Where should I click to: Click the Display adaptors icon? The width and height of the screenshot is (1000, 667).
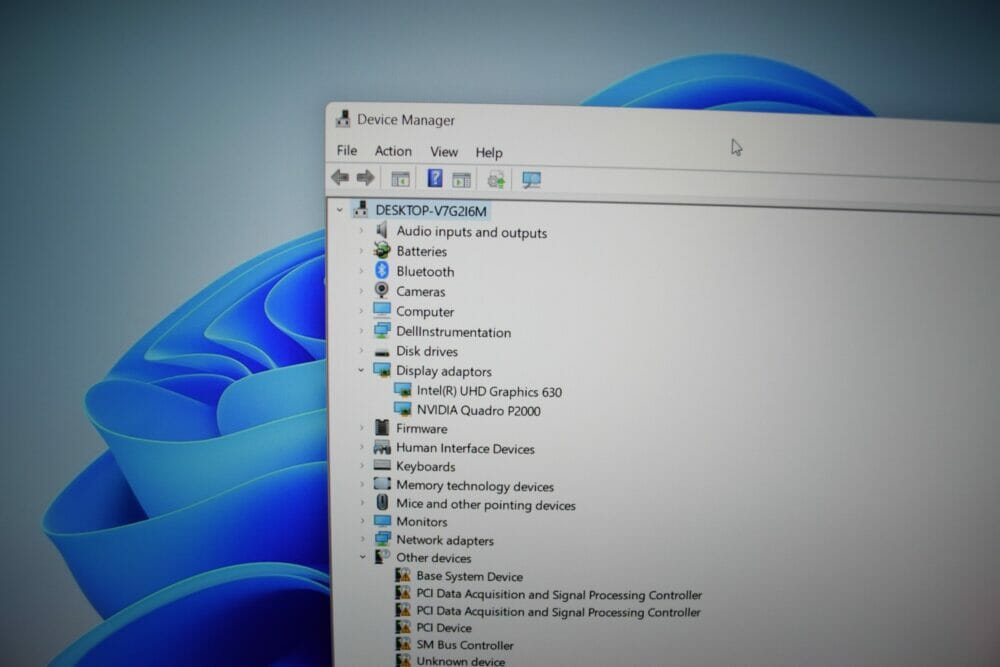click(382, 370)
